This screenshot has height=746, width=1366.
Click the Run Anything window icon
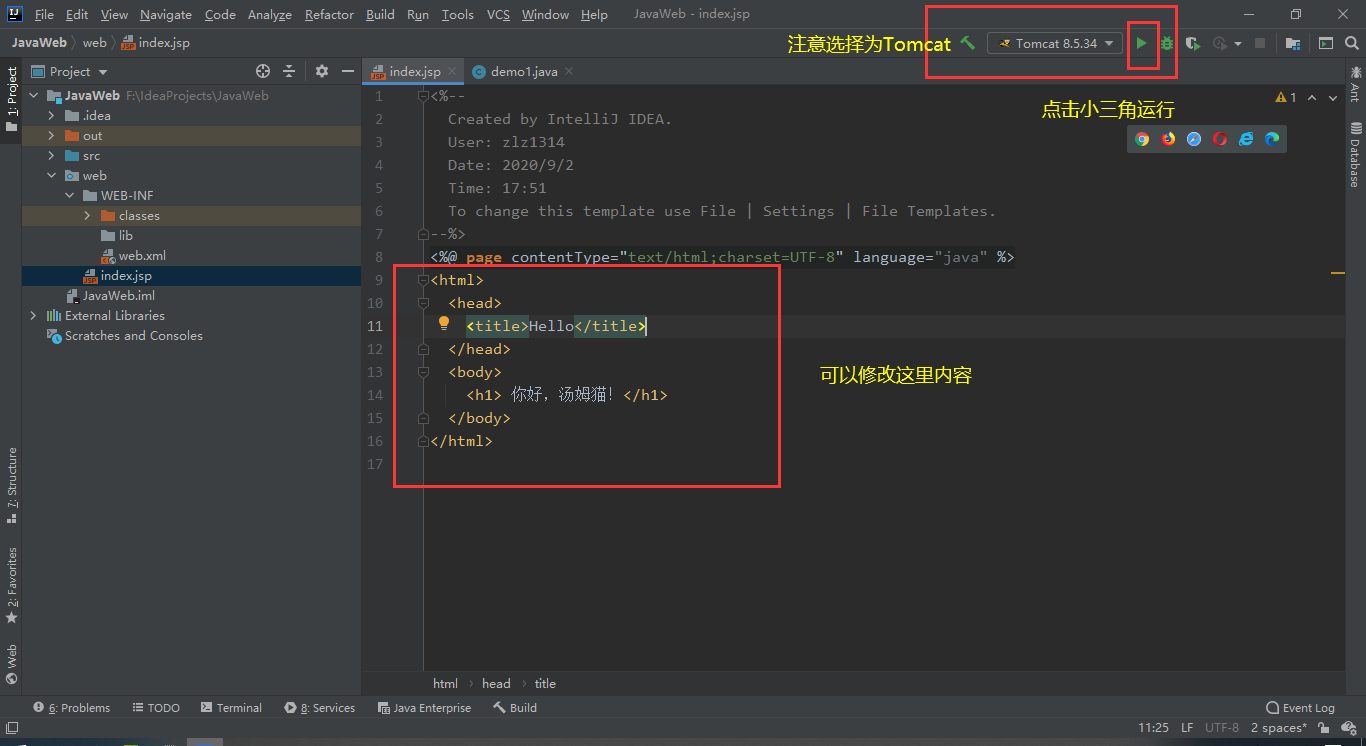click(1326, 43)
